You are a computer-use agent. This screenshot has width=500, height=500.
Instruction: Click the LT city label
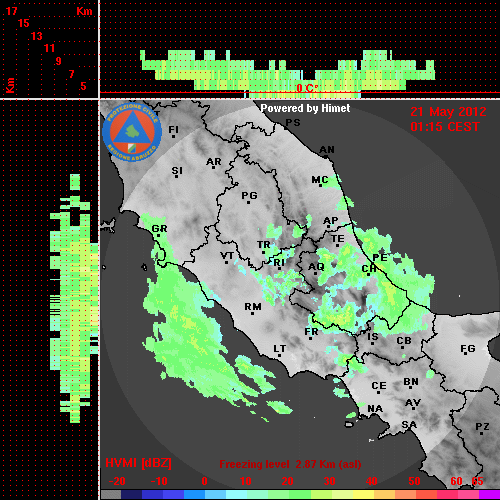pyautogui.click(x=280, y=349)
